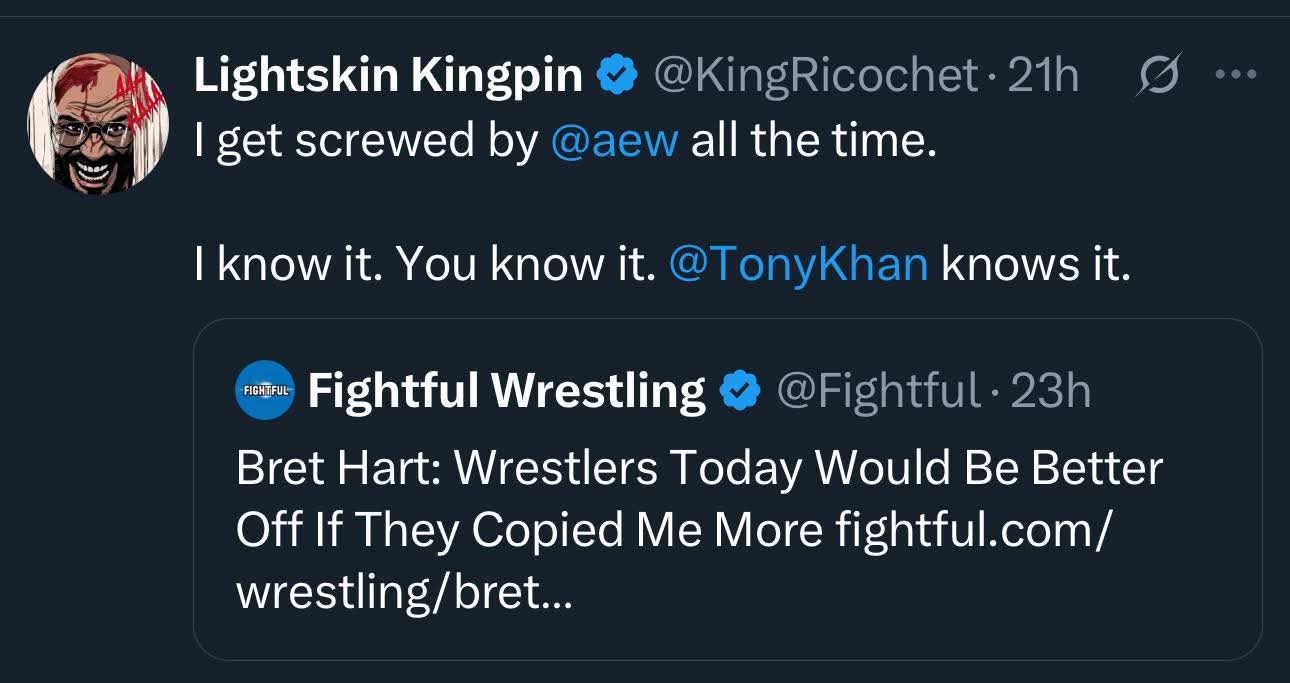Click the "knows it." text after @TonyKhan
This screenshot has height=683, width=1290.
(x=1035, y=263)
